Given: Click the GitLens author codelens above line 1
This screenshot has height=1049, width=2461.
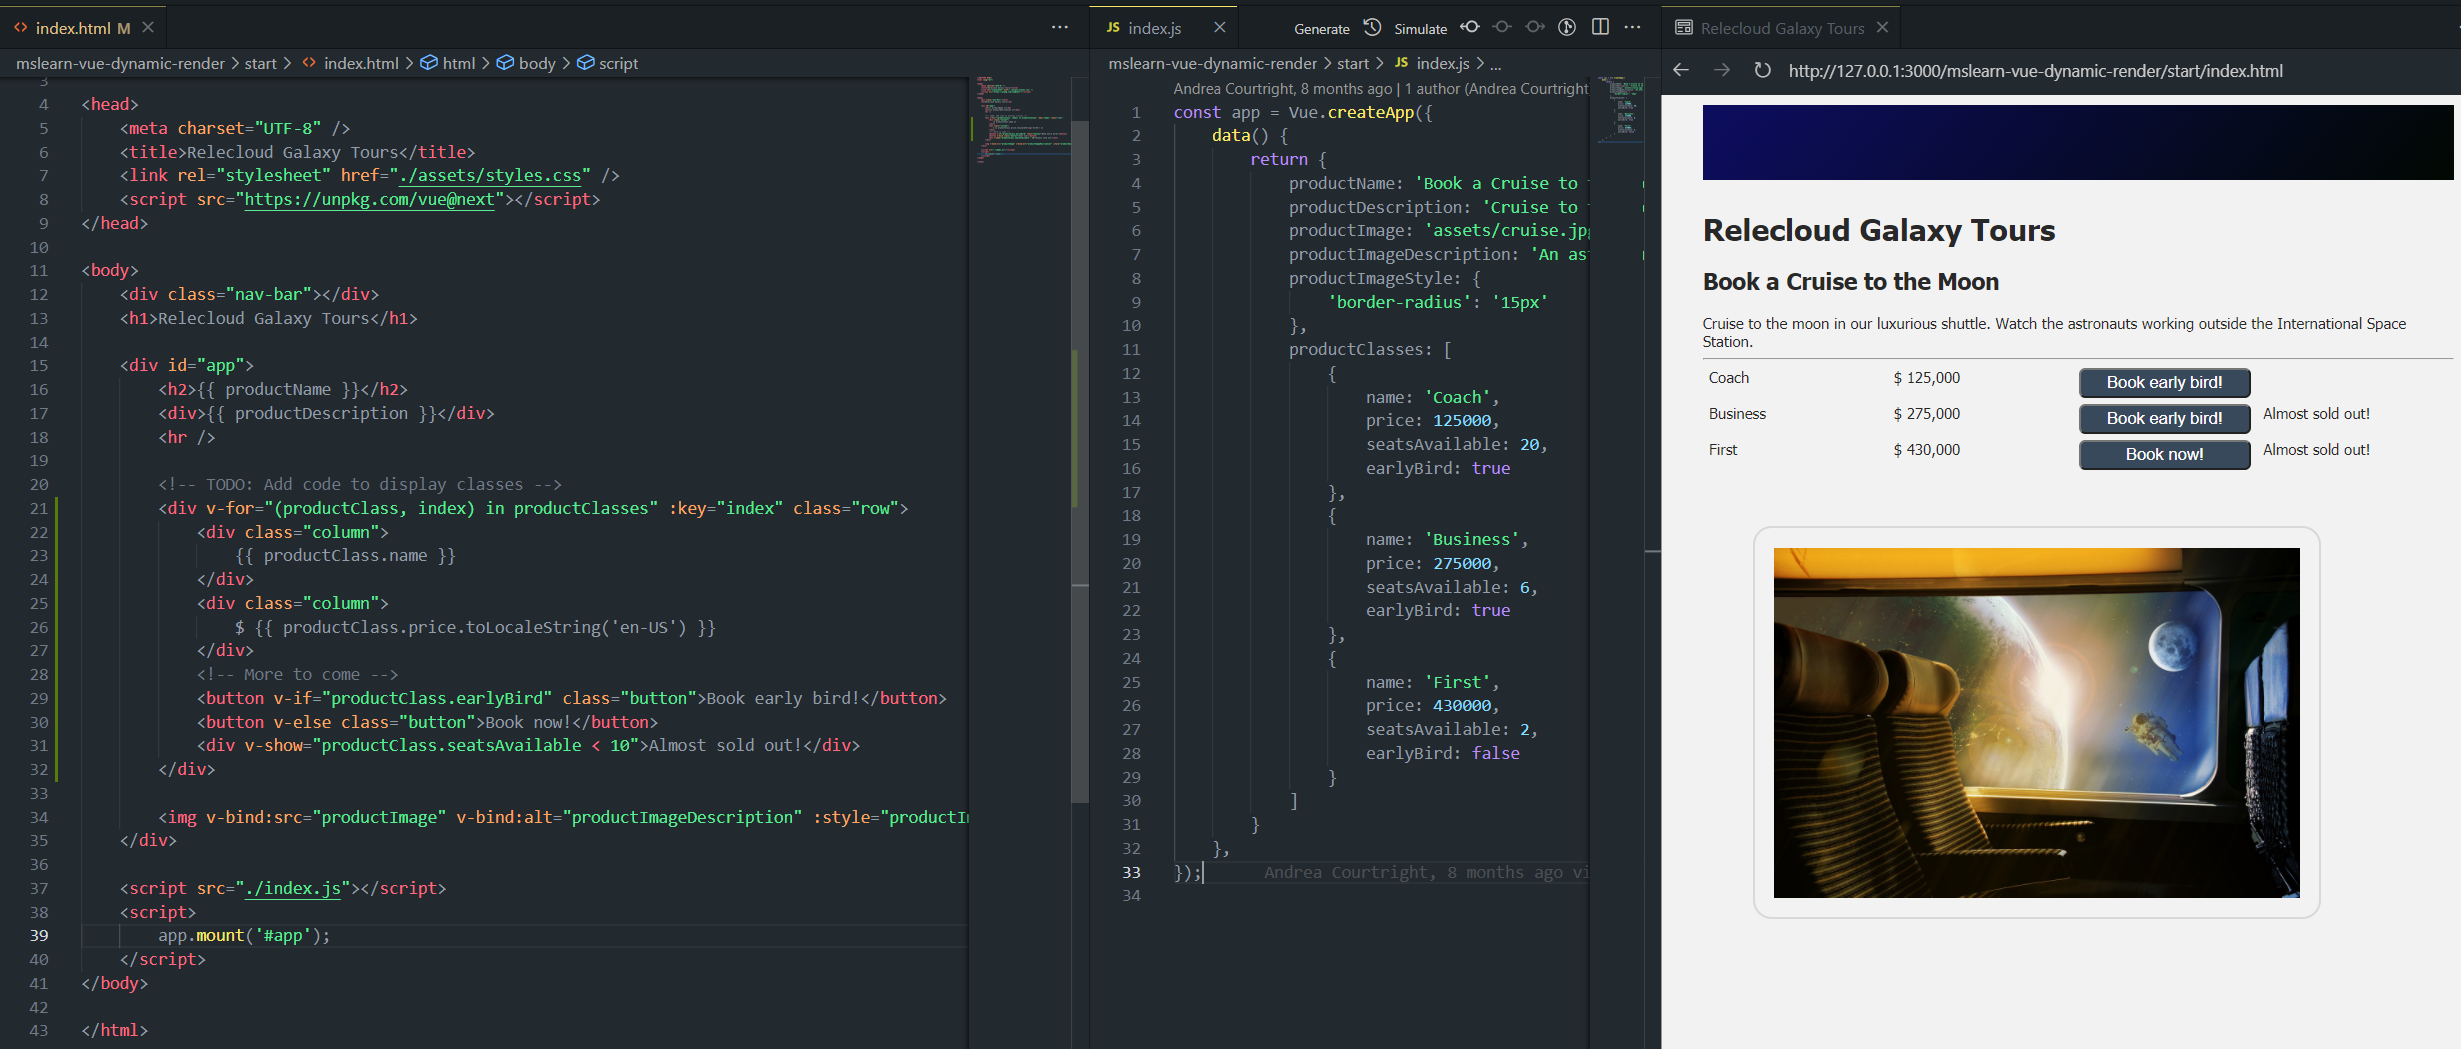Looking at the screenshot, I should [x=1380, y=89].
